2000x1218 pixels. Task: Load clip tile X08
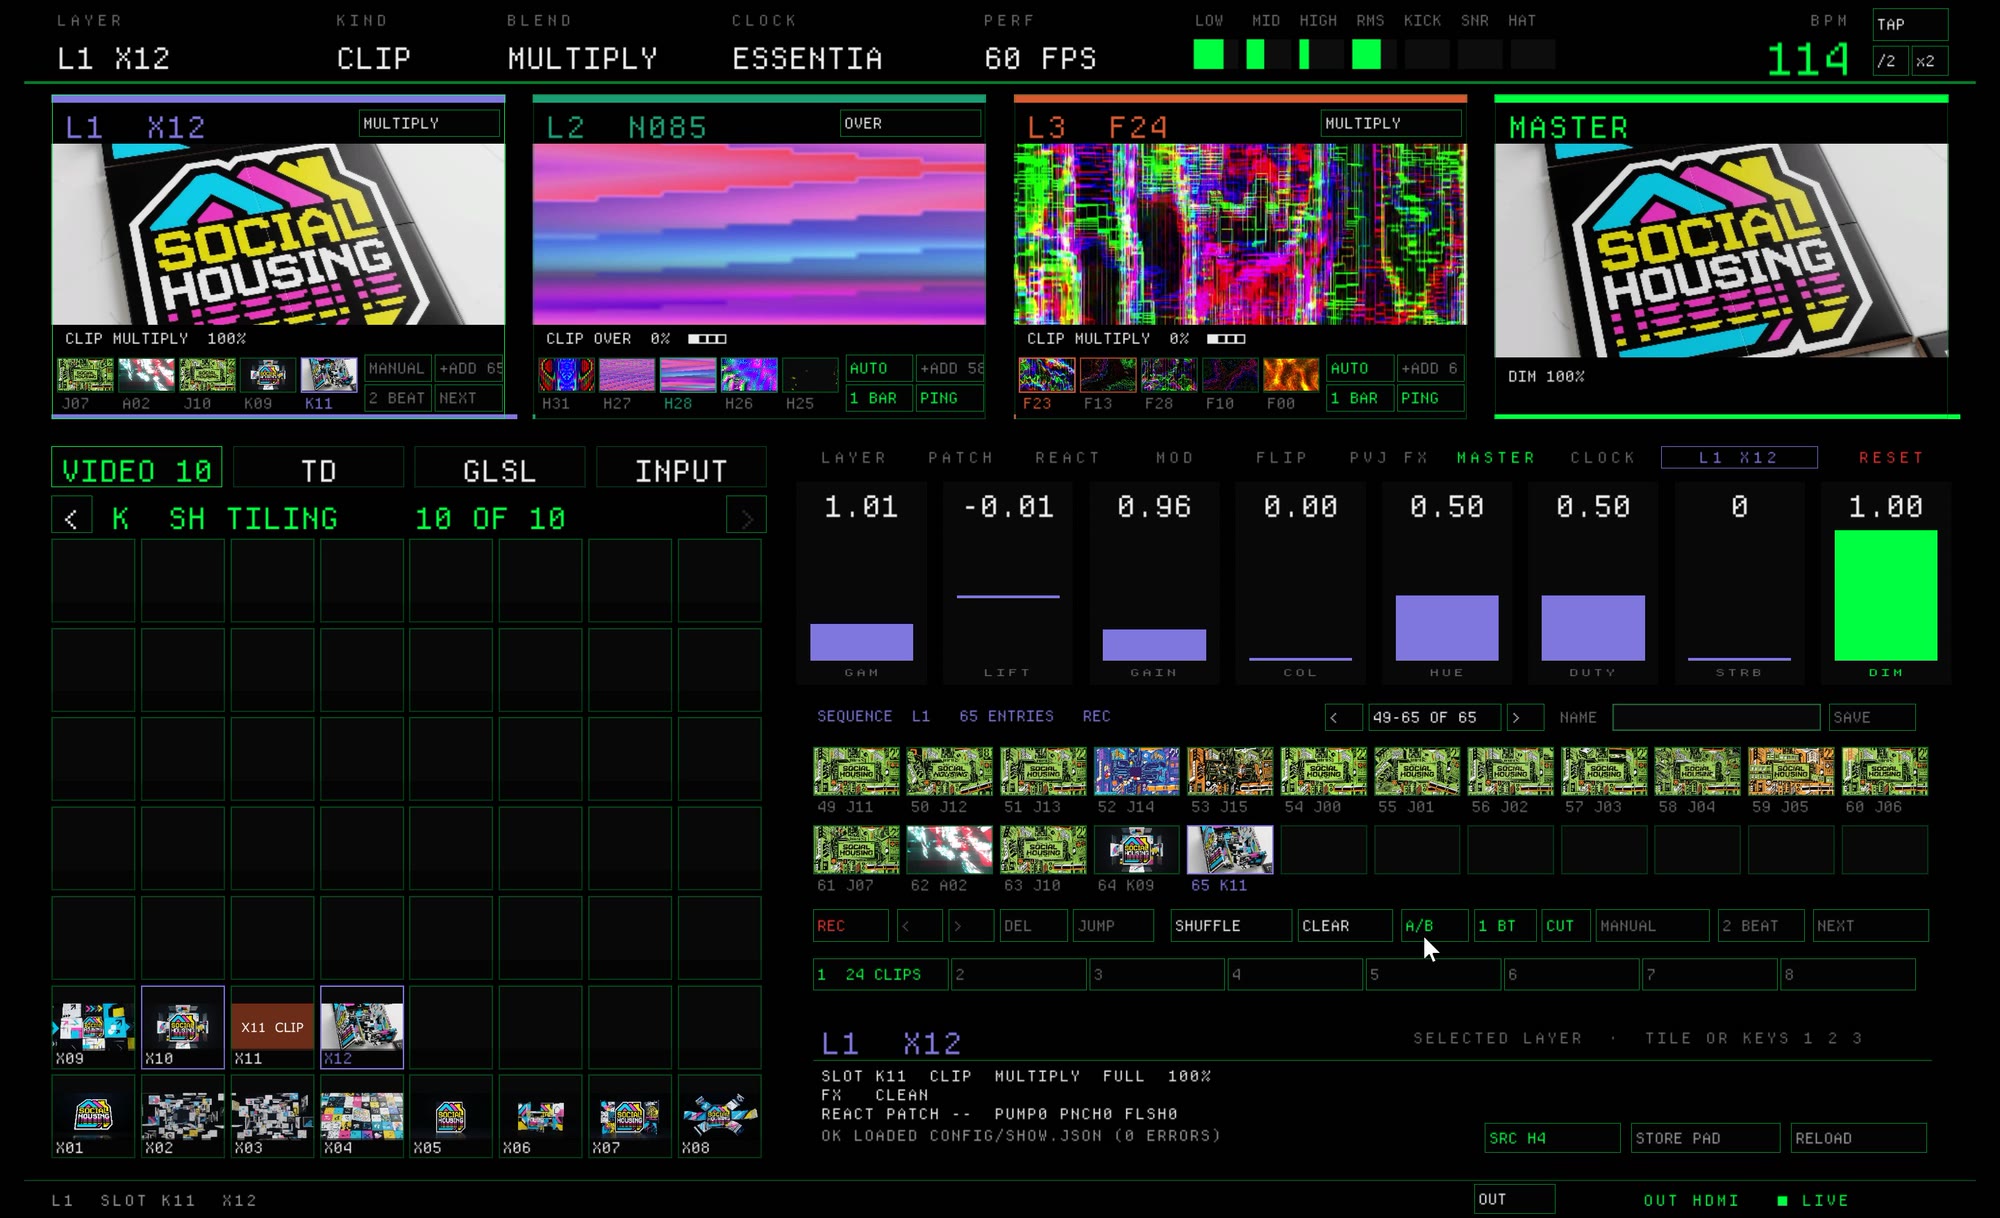click(x=719, y=1117)
